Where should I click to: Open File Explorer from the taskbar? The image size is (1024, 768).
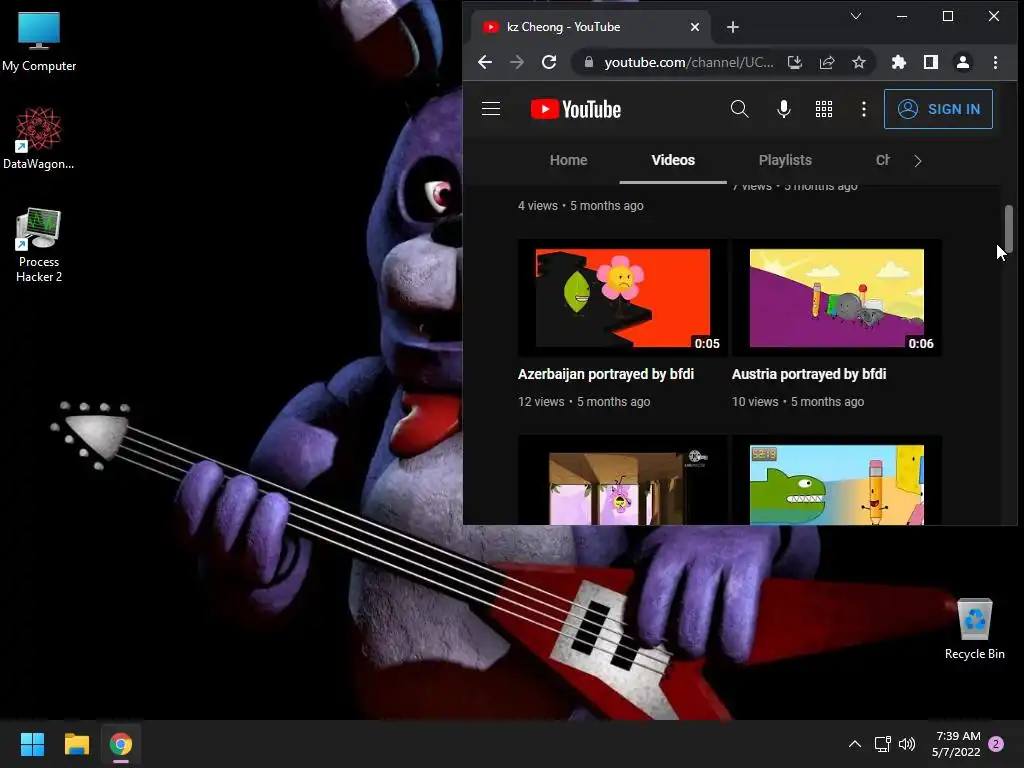(x=76, y=744)
